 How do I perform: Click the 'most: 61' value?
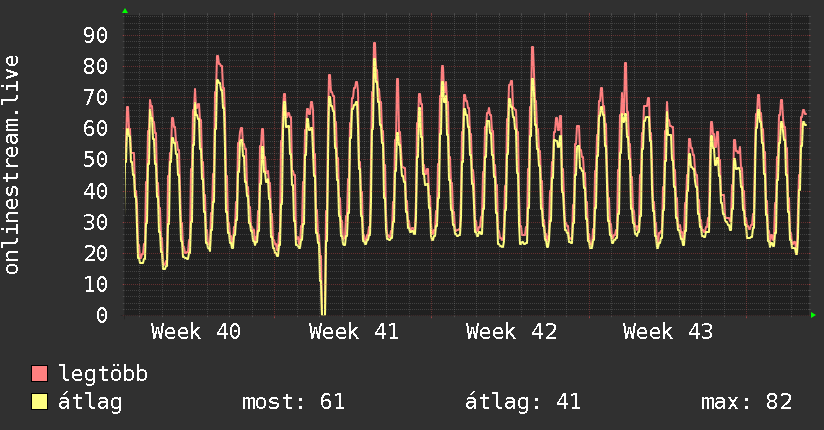[293, 402]
